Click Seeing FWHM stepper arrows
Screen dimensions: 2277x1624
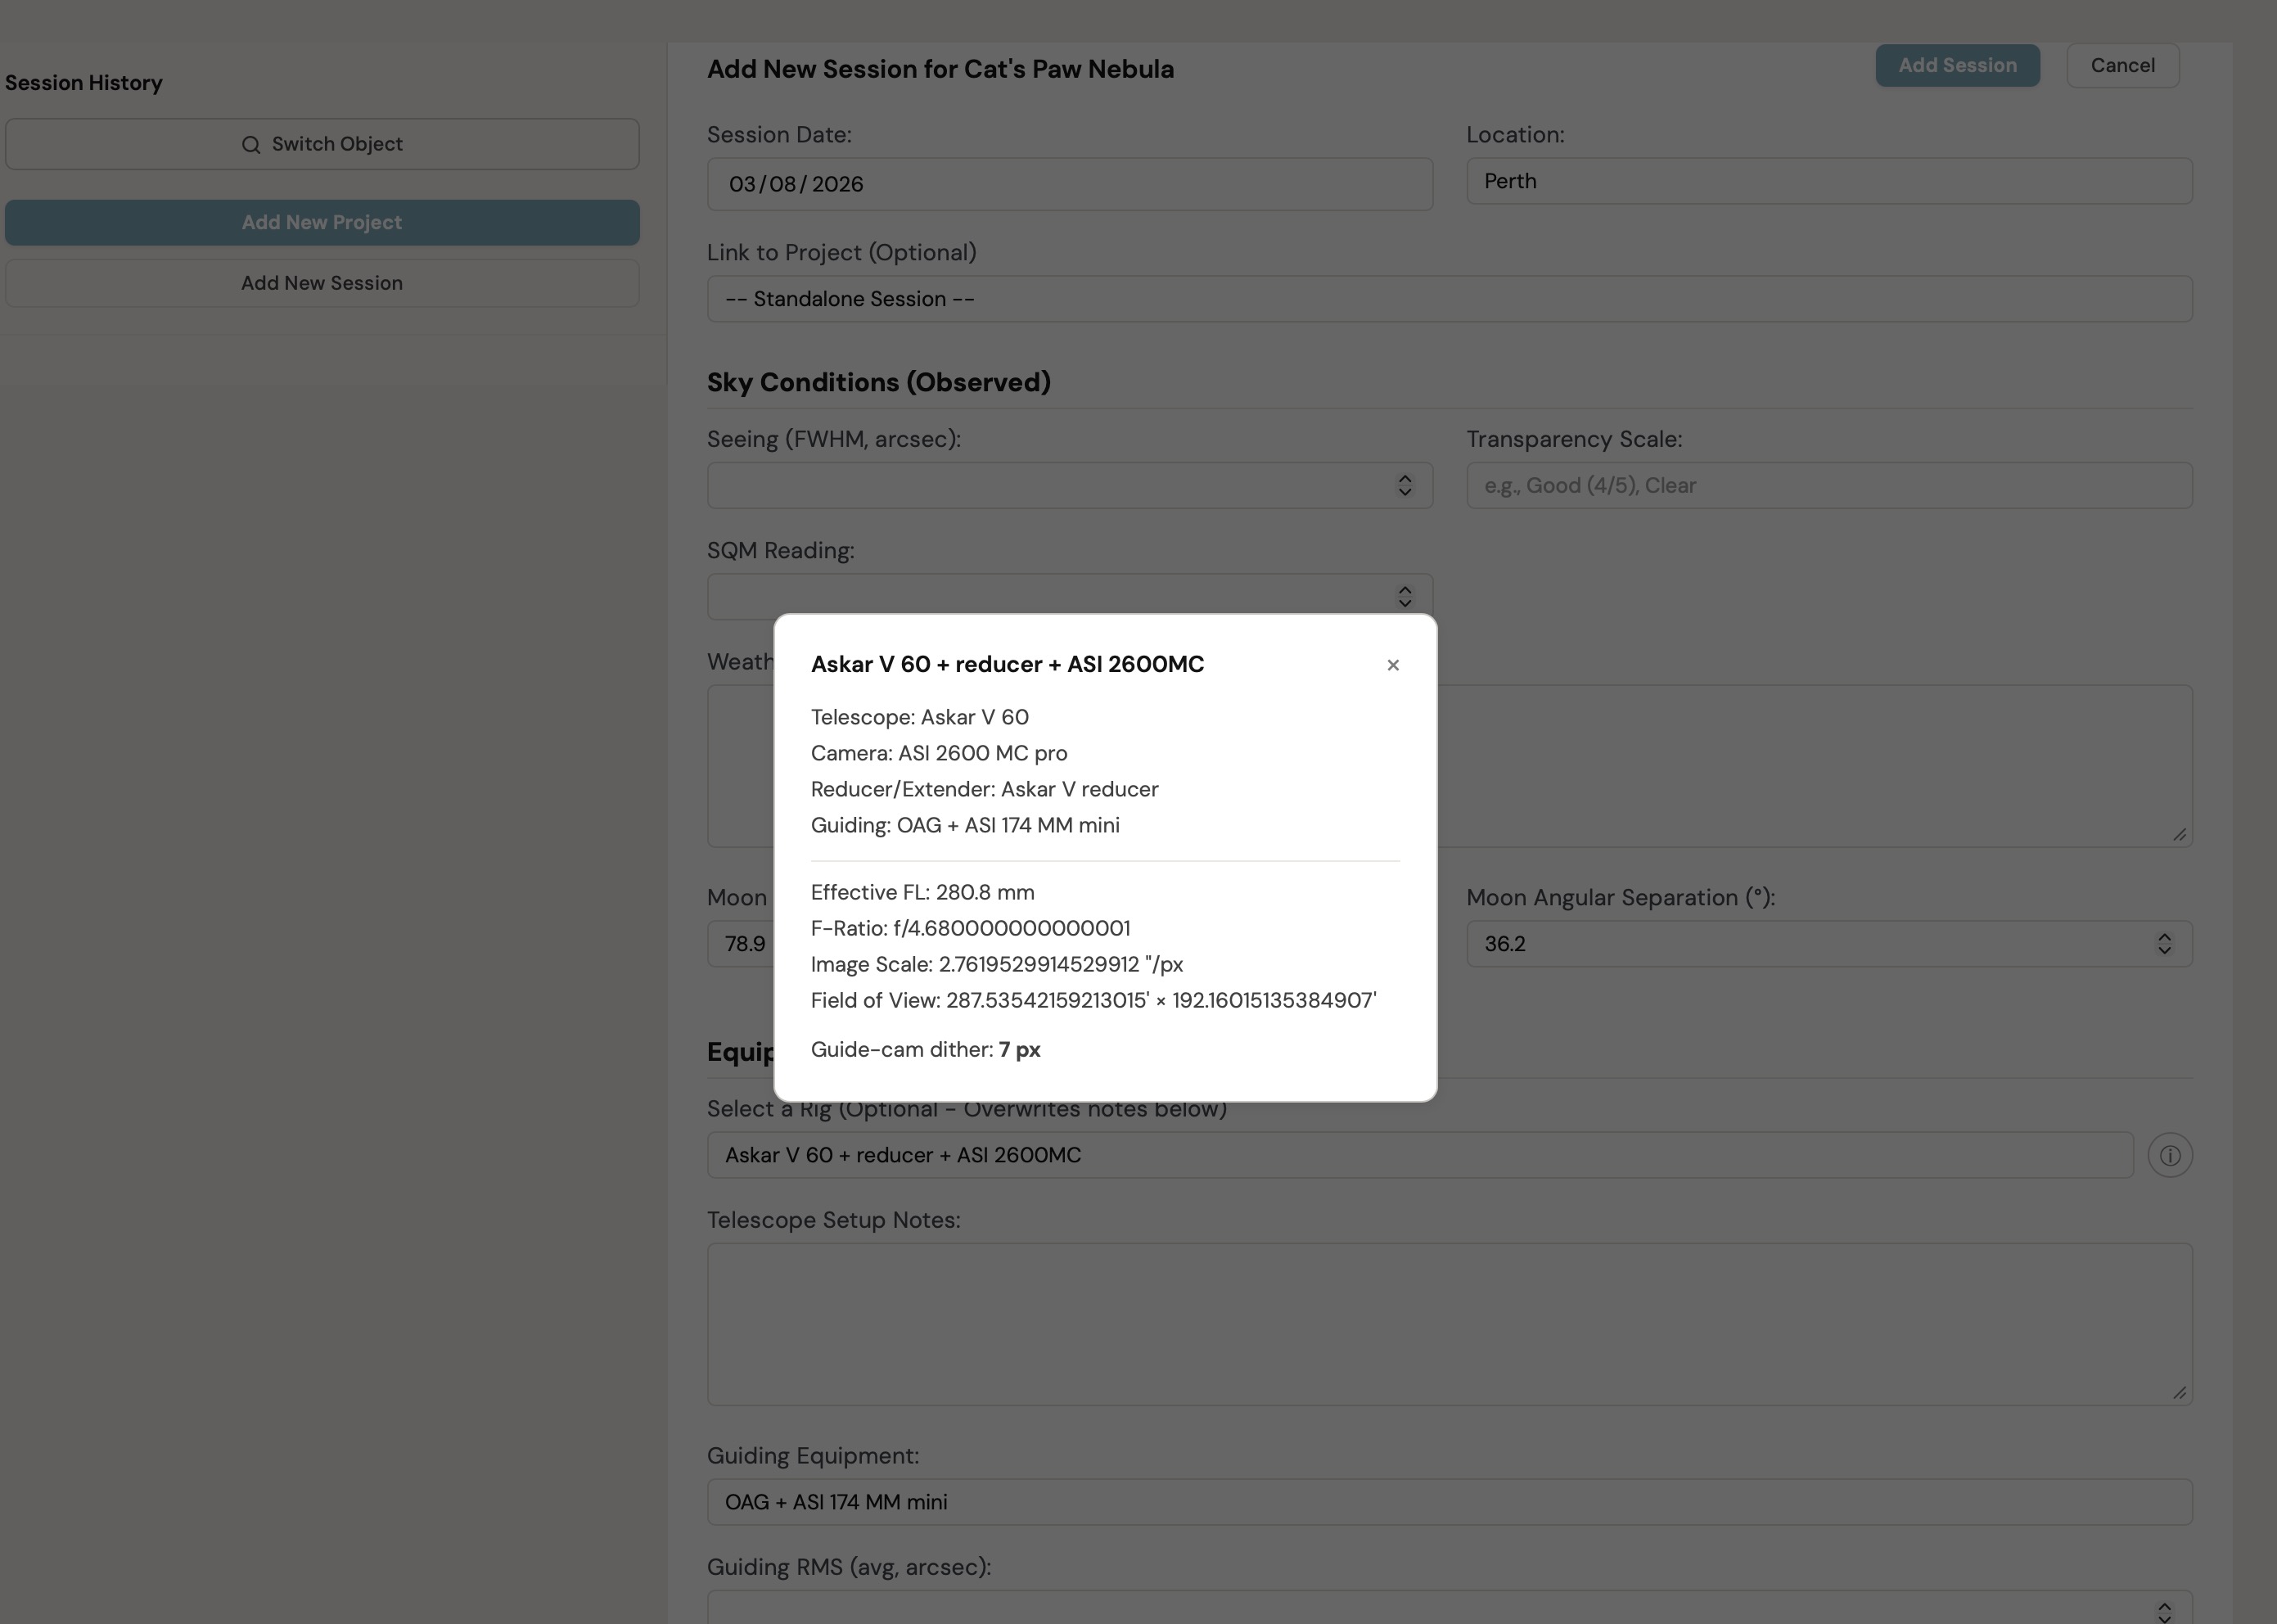click(x=1404, y=485)
